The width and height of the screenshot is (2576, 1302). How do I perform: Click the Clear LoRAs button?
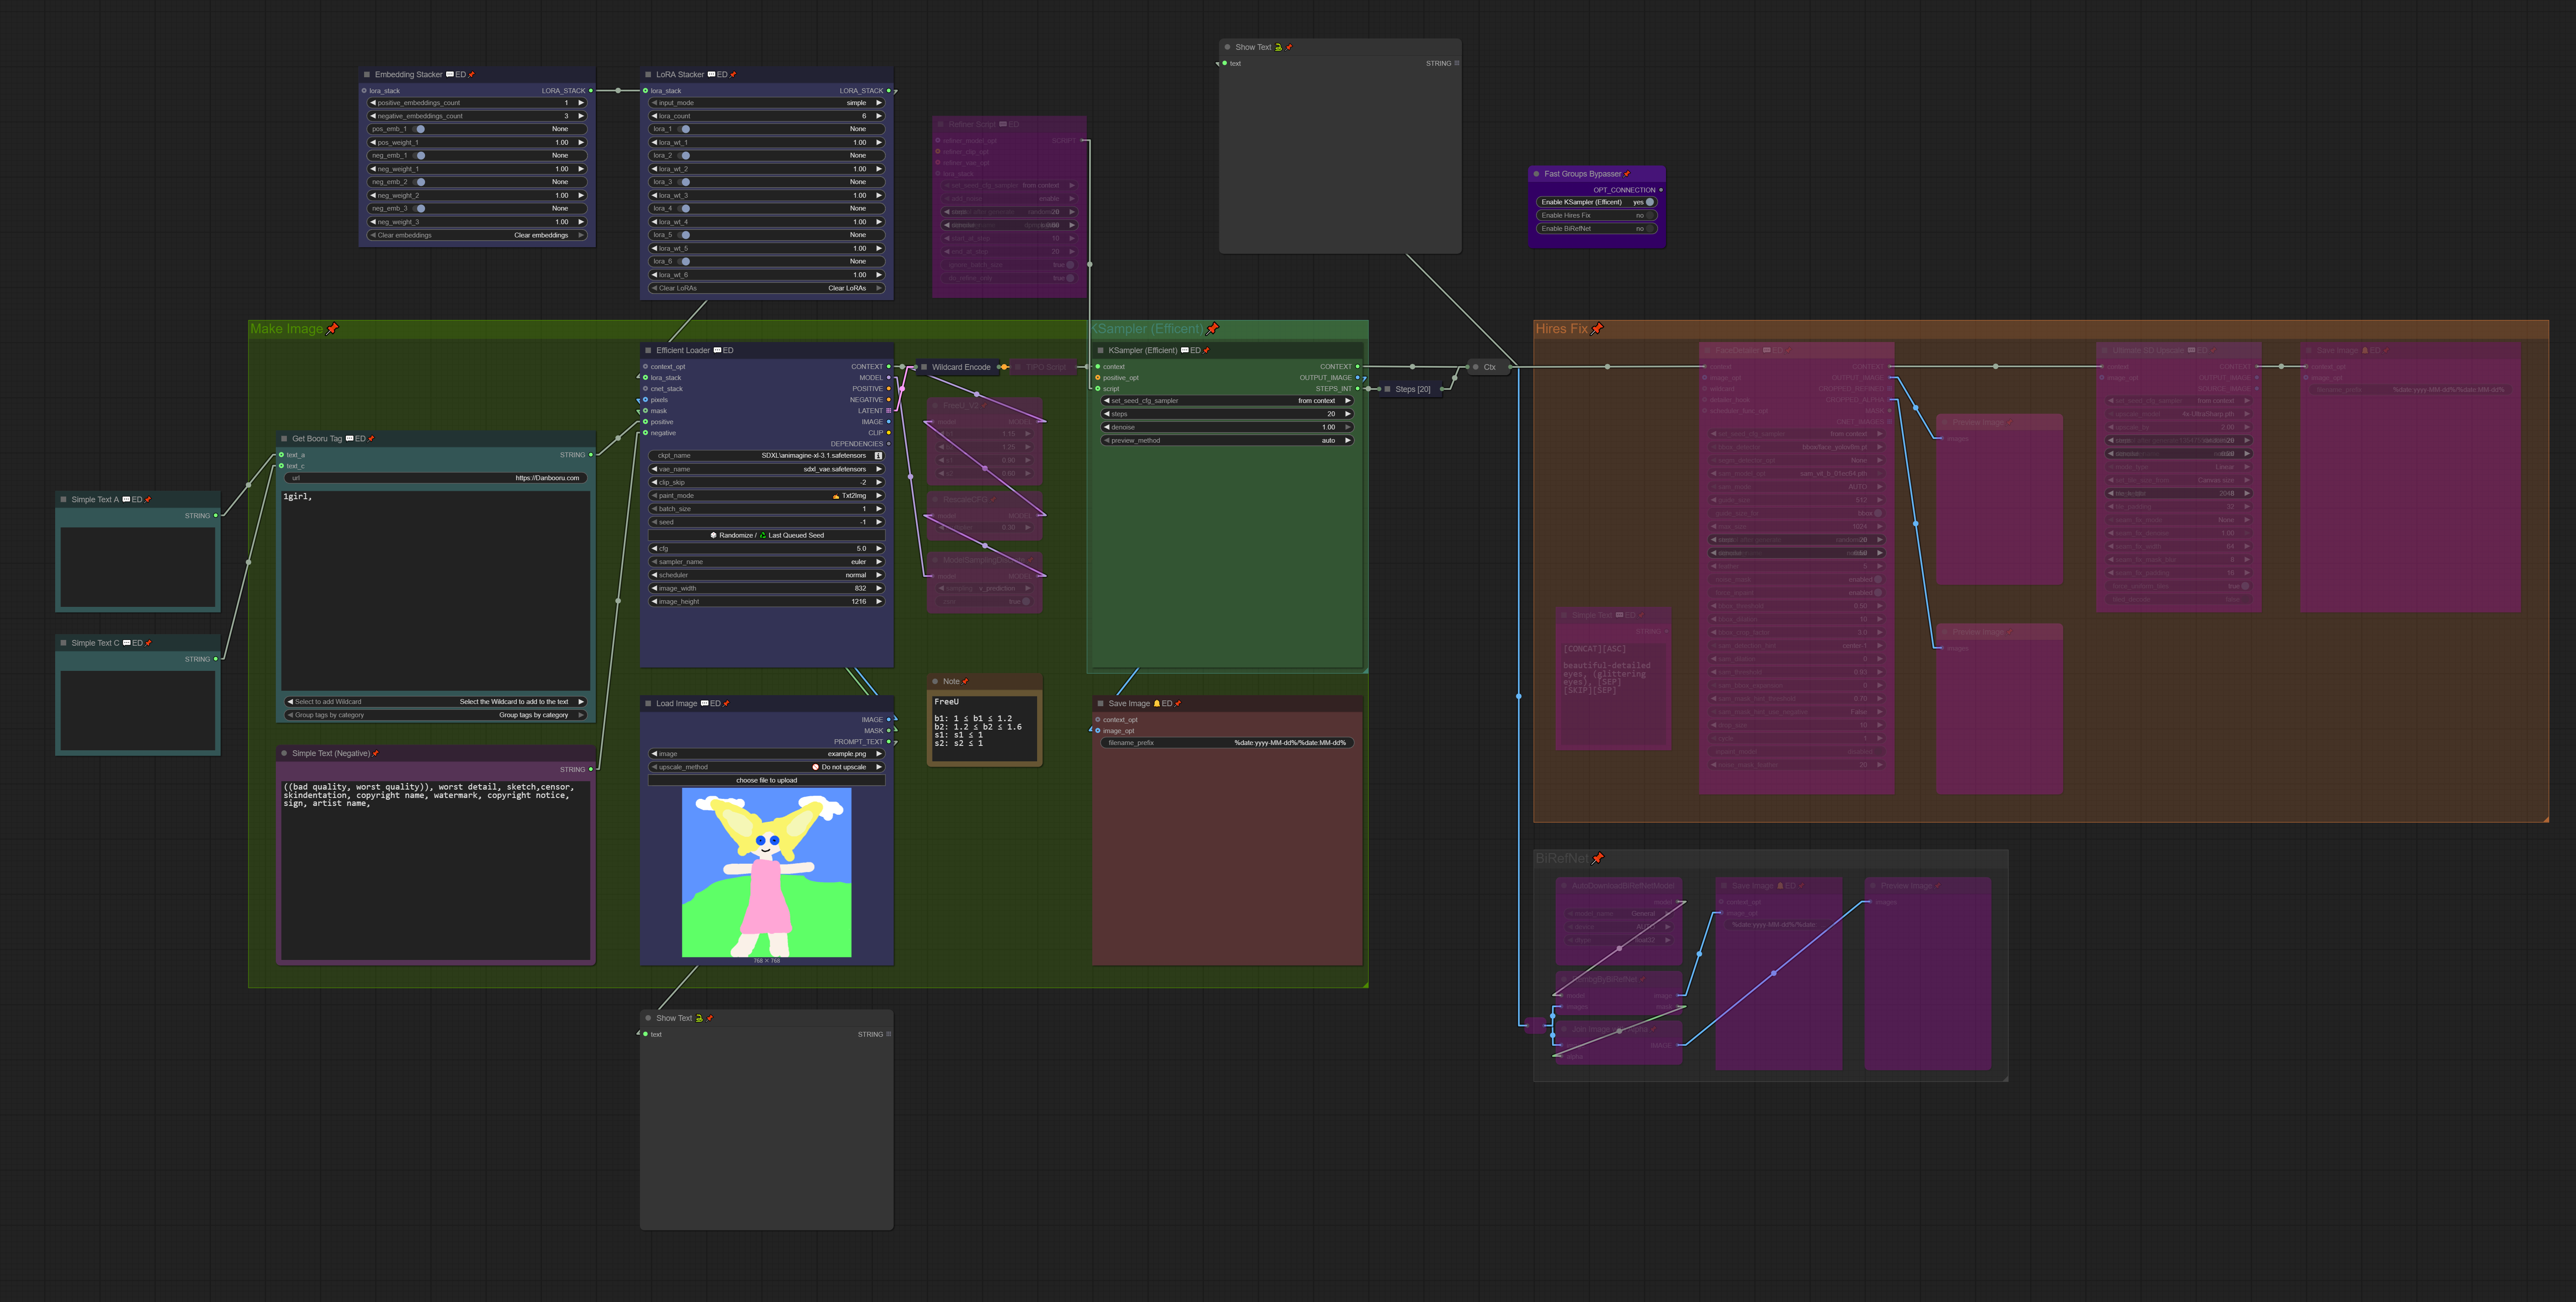coord(766,288)
